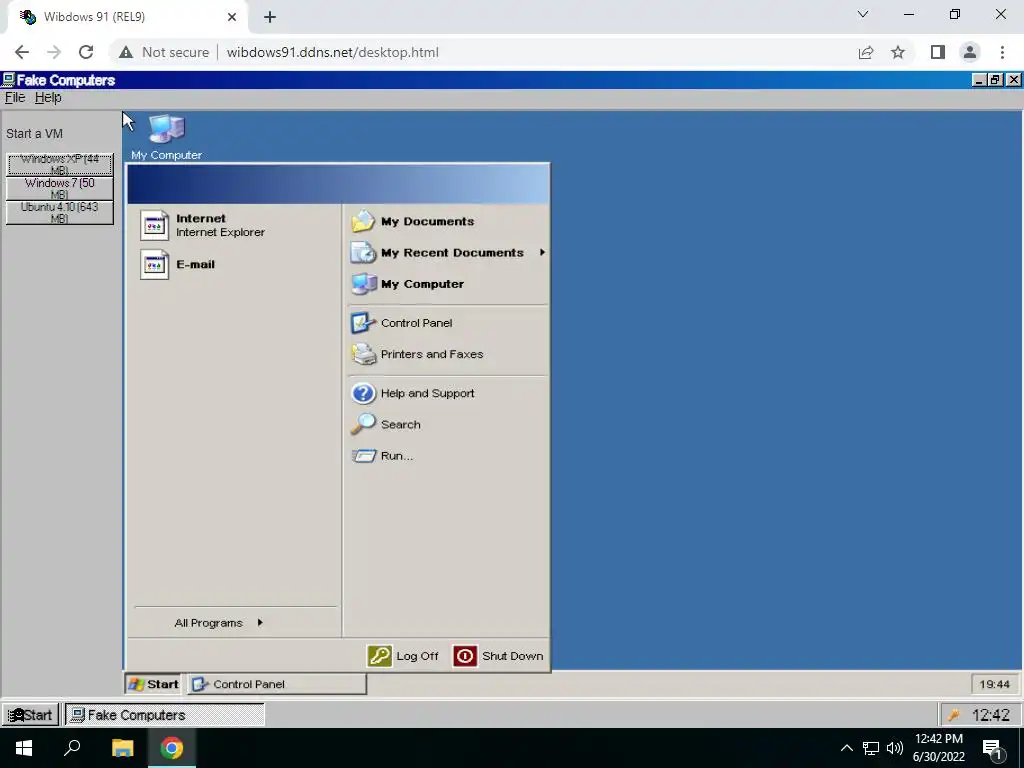This screenshot has height=768, width=1024.
Task: Open a new browser tab
Action: 270,17
